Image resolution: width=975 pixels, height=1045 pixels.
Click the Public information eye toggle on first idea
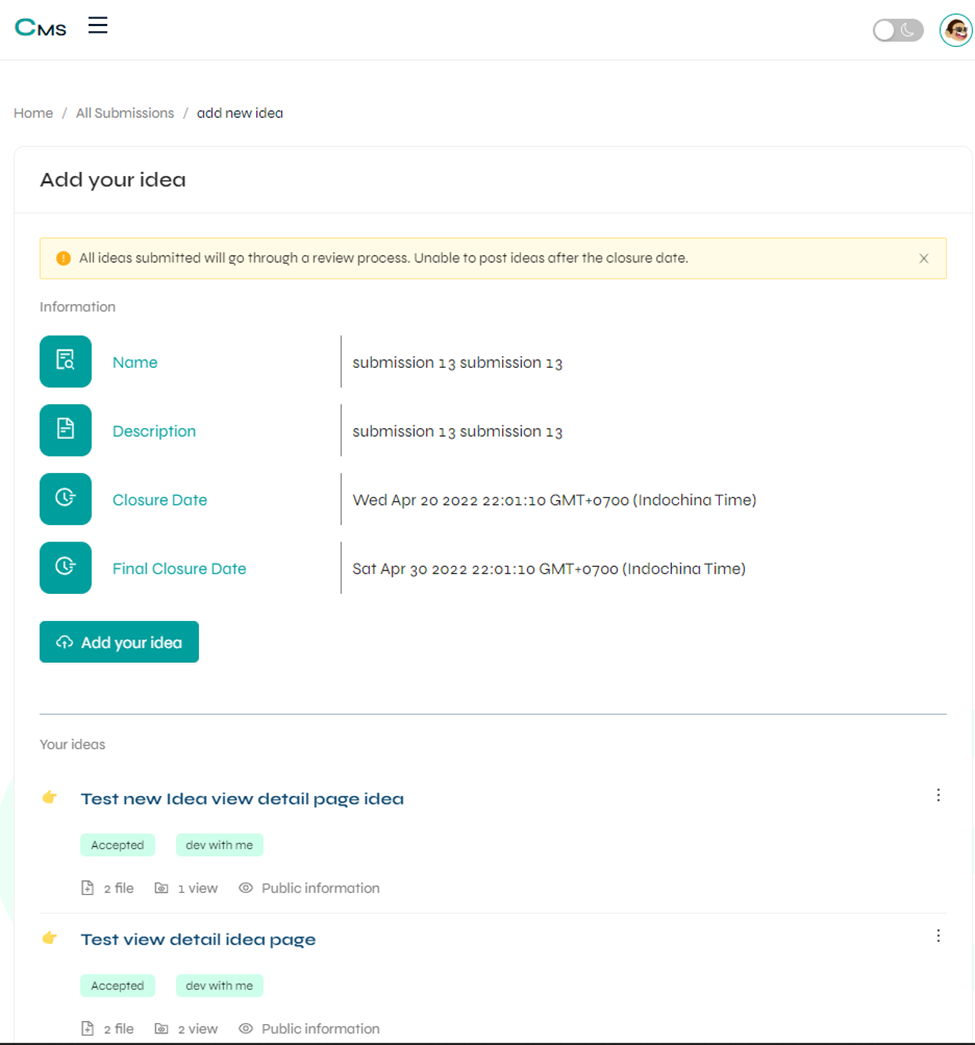(x=245, y=887)
